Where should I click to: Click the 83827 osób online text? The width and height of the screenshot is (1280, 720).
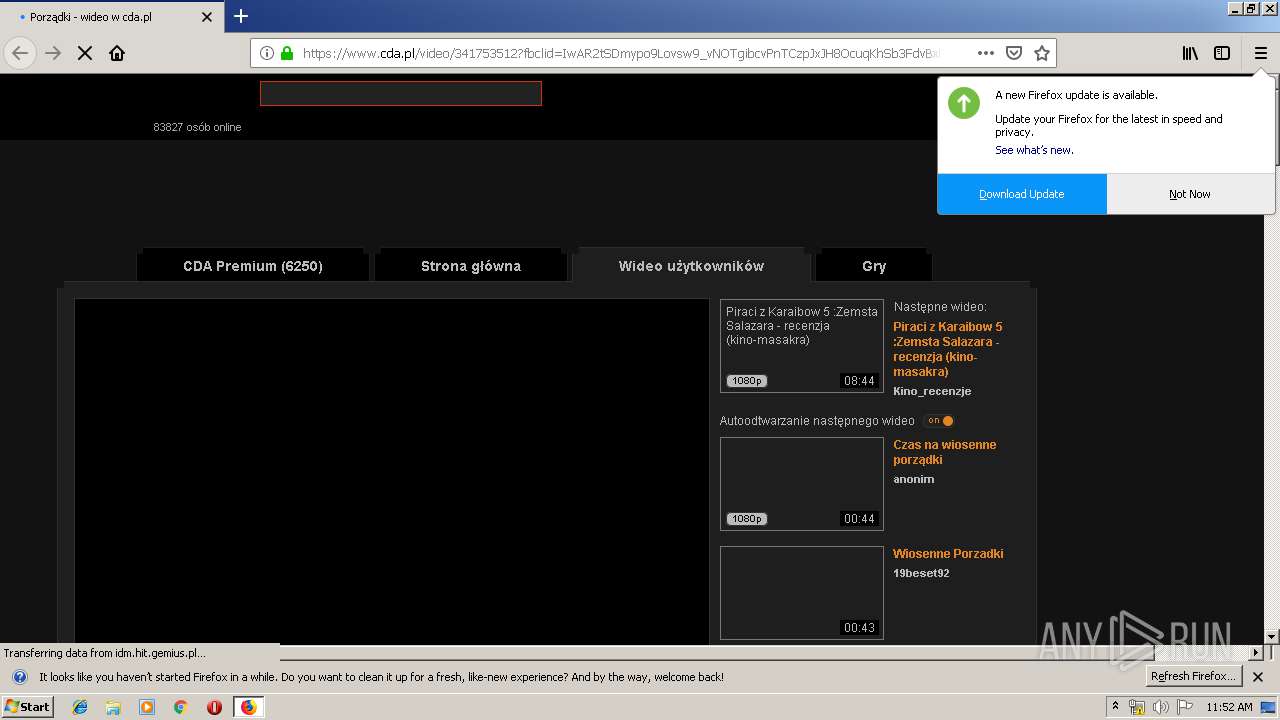[x=197, y=127]
